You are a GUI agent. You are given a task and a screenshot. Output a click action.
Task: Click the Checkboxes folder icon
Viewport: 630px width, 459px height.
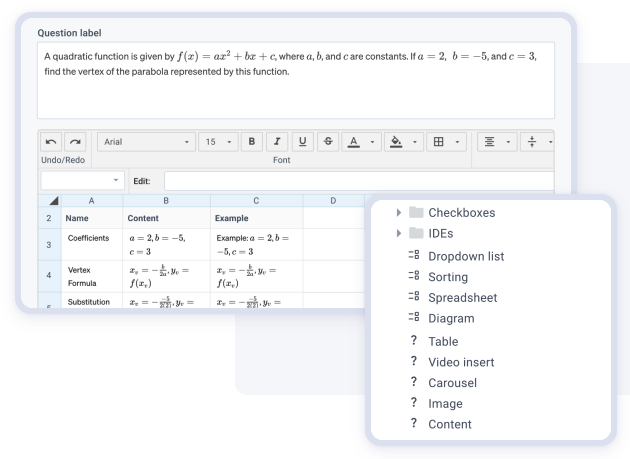(416, 212)
